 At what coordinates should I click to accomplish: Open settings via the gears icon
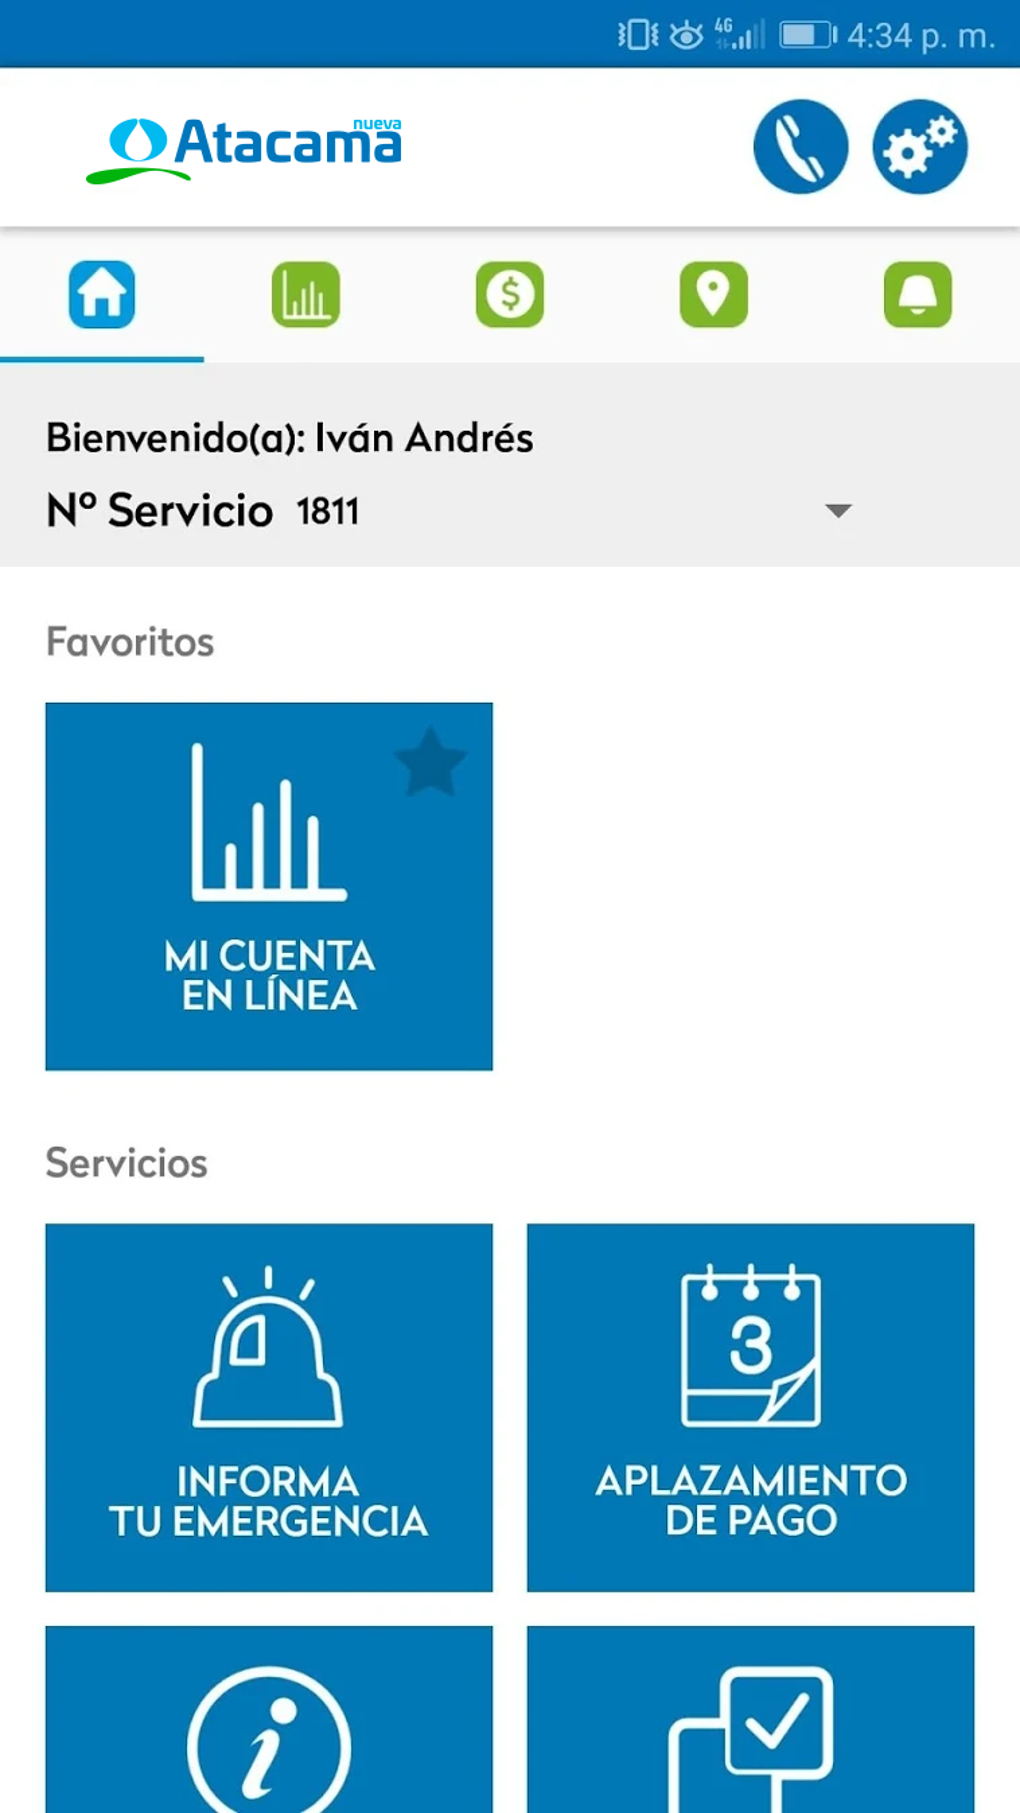pos(919,147)
